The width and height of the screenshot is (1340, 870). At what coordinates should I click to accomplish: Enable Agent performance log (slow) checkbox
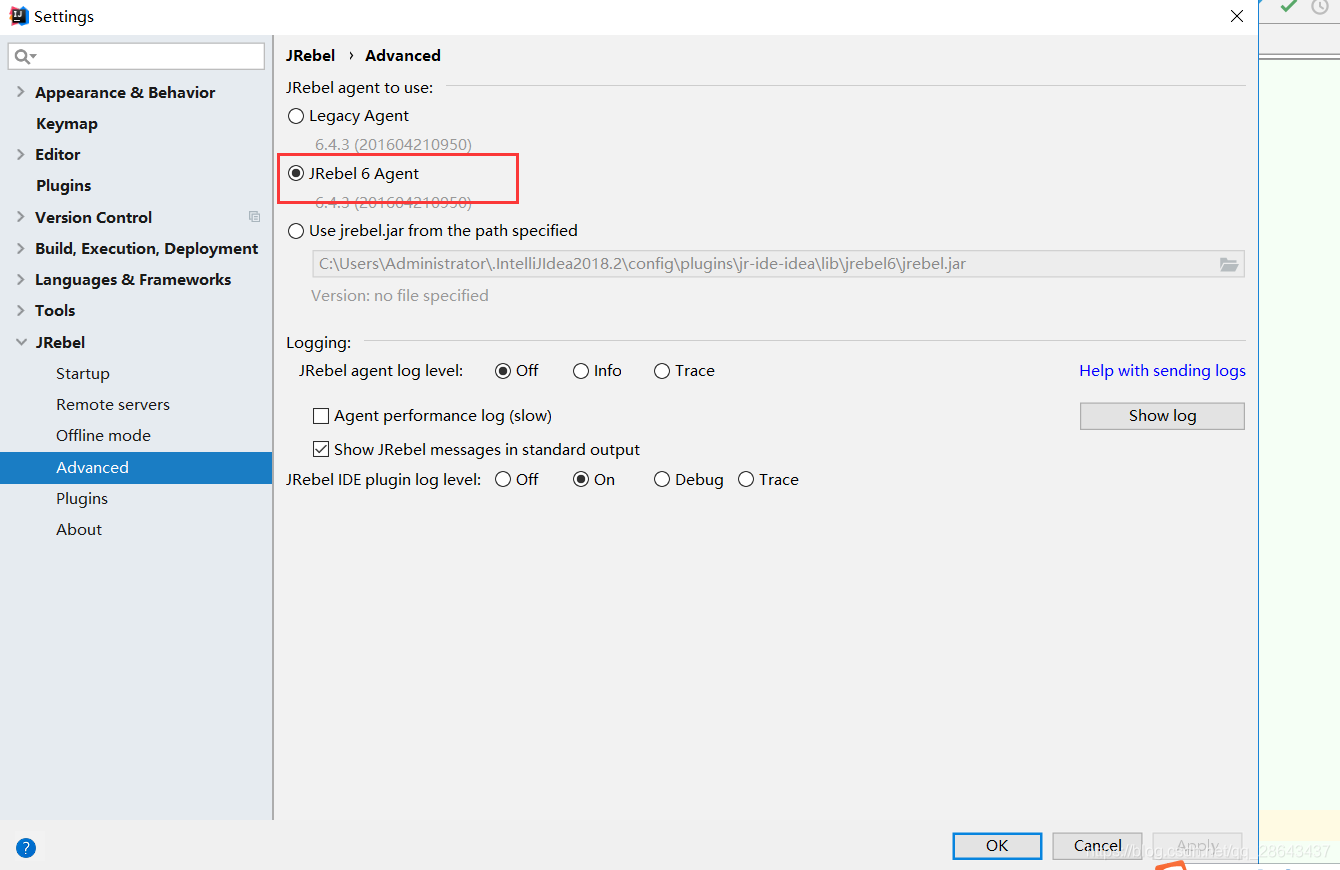point(321,415)
